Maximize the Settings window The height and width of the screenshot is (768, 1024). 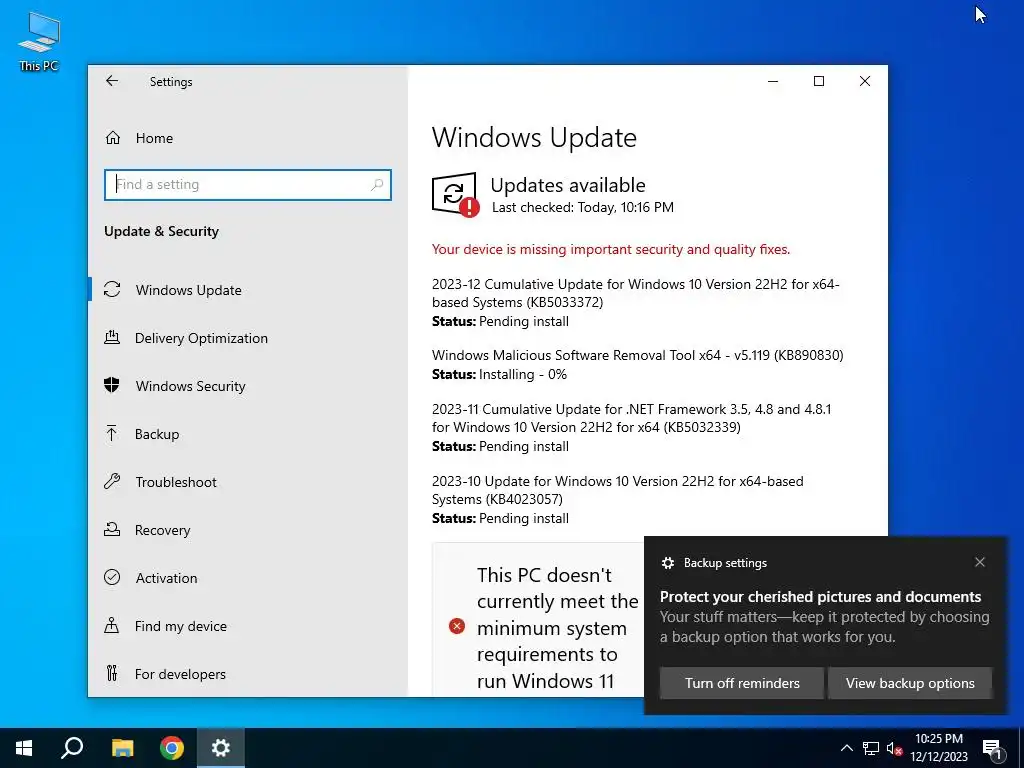point(819,81)
